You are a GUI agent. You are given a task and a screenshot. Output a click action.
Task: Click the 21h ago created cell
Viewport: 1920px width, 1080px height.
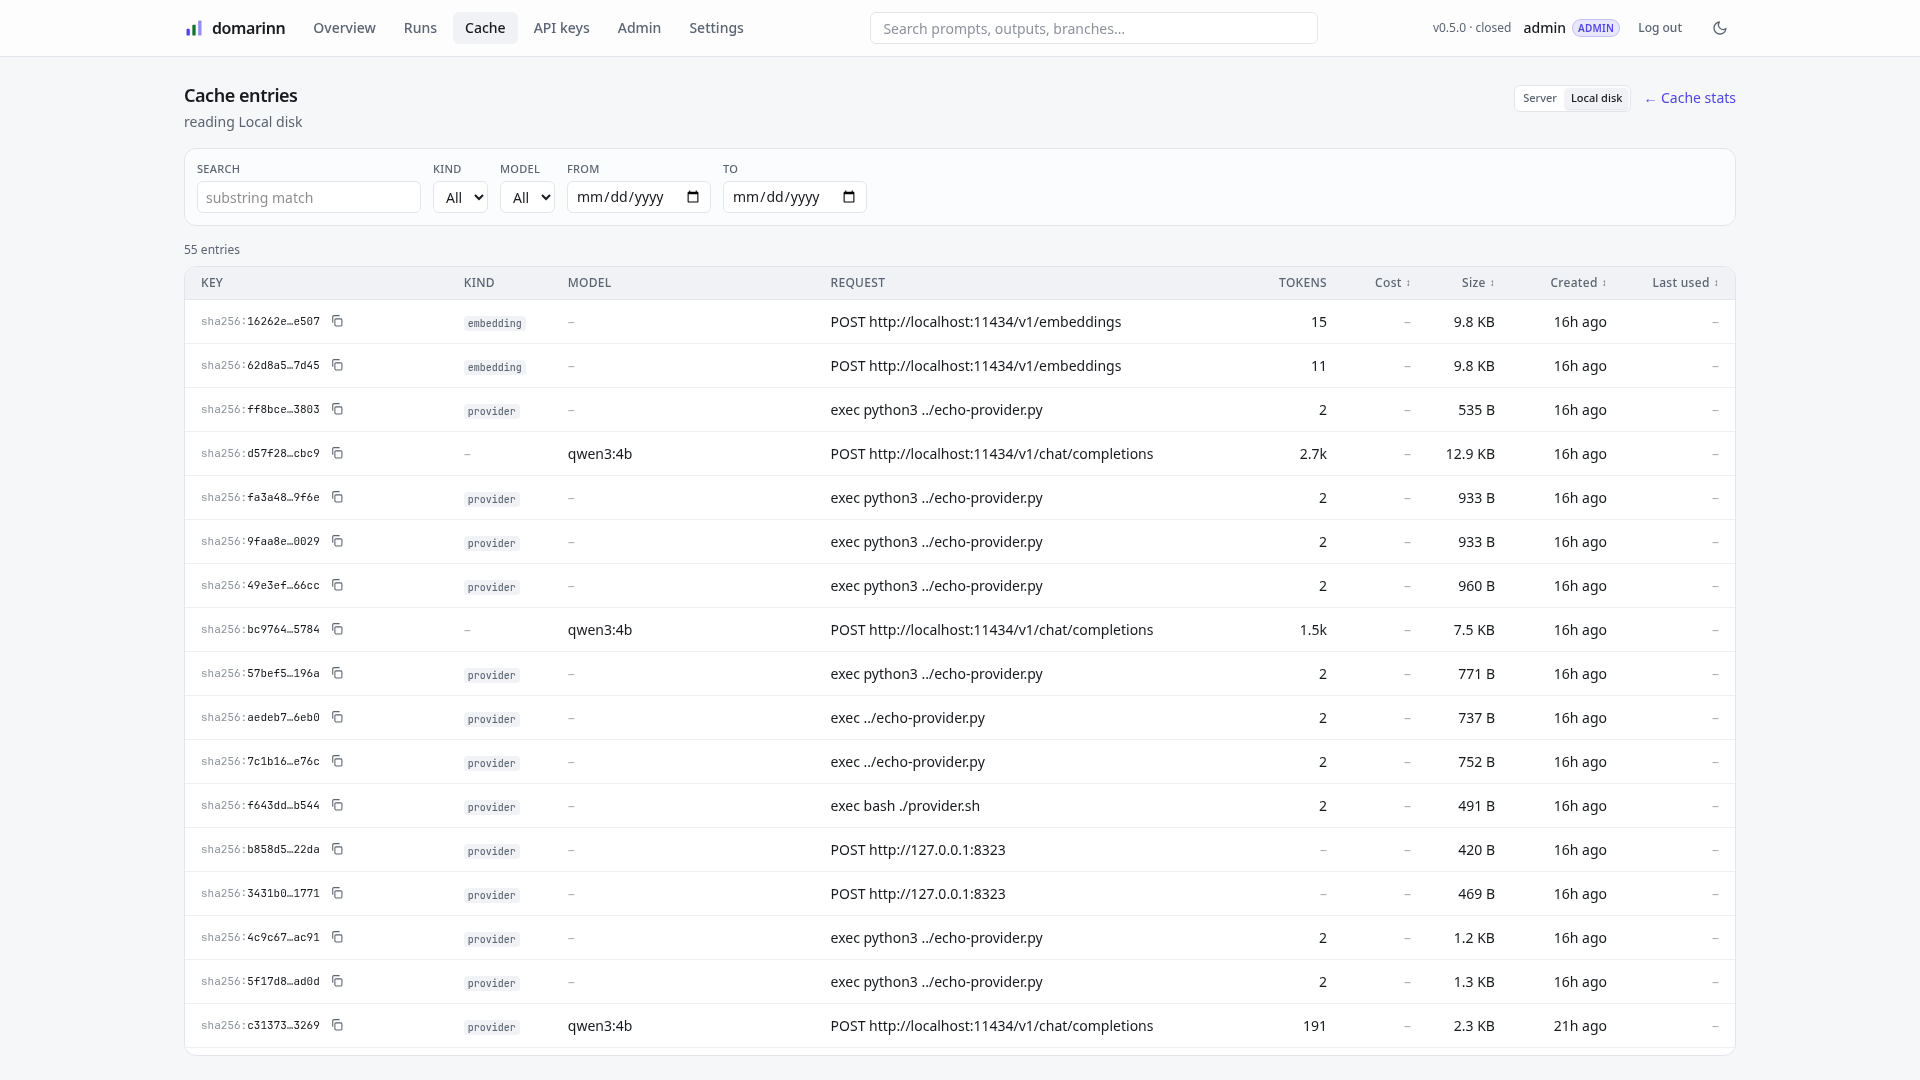pyautogui.click(x=1580, y=1026)
